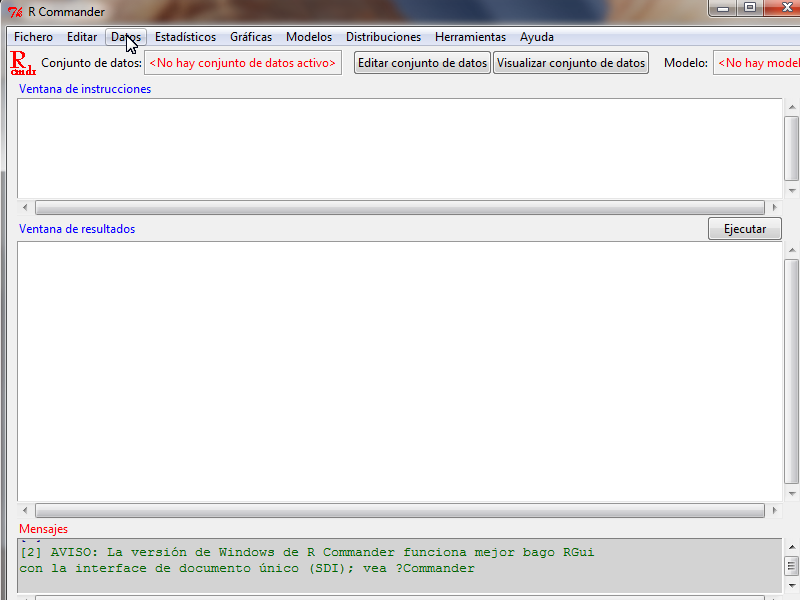Click results window scroll down arrow
800x600 pixels.
coord(792,494)
